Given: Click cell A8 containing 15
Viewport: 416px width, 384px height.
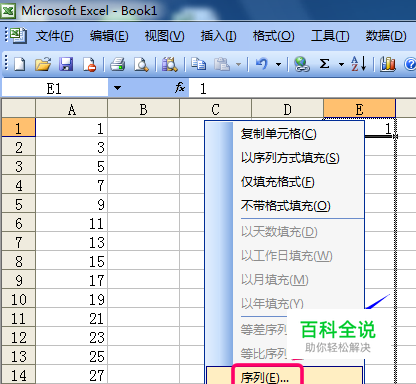Looking at the screenshot, I should 71,261.
